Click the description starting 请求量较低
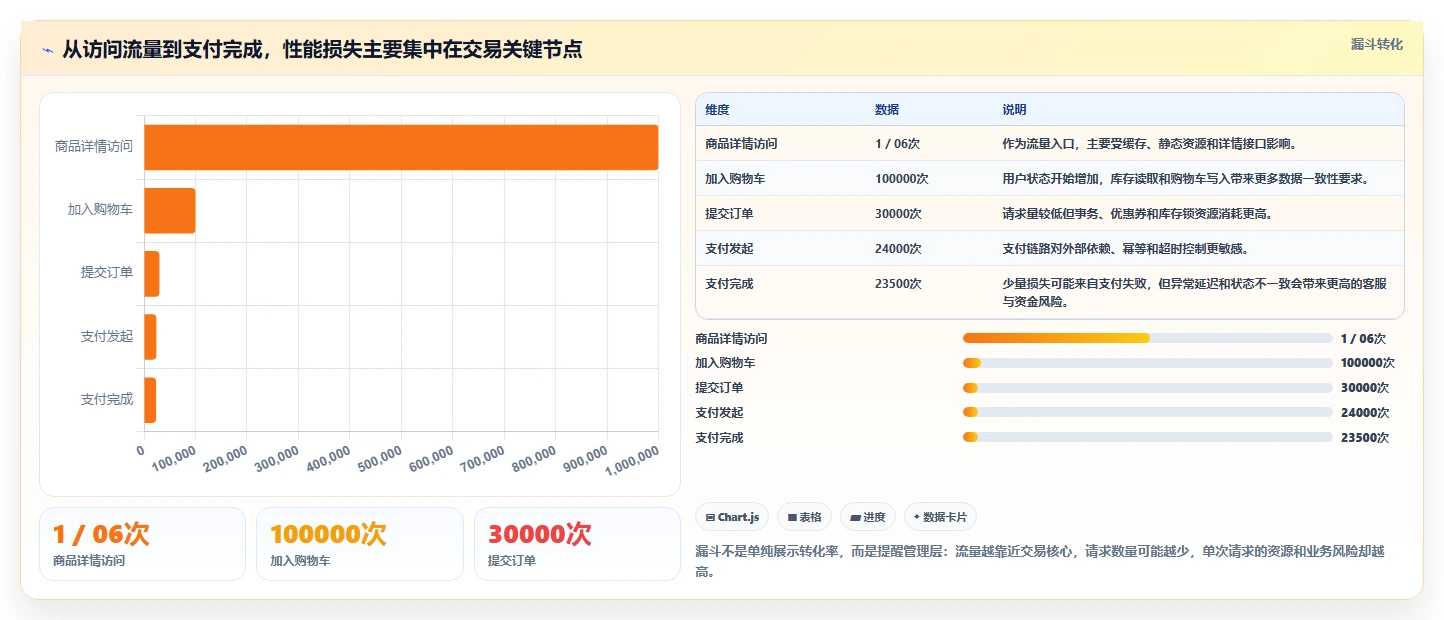The width and height of the screenshot is (1444, 620). pos(1137,214)
